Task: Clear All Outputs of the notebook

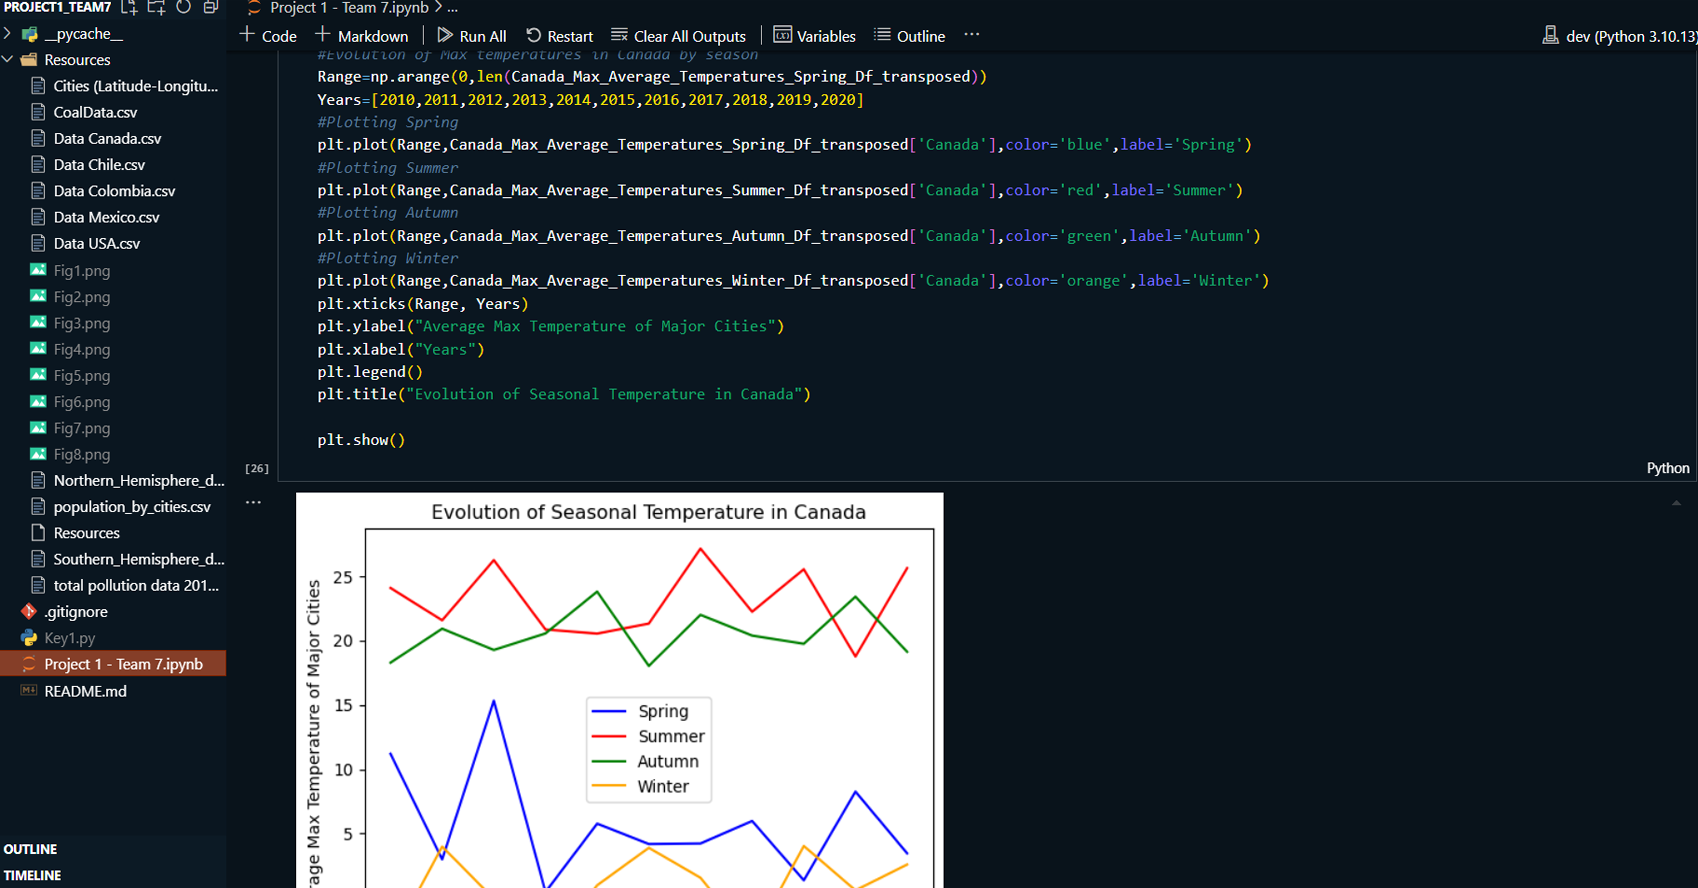Action: pos(678,36)
